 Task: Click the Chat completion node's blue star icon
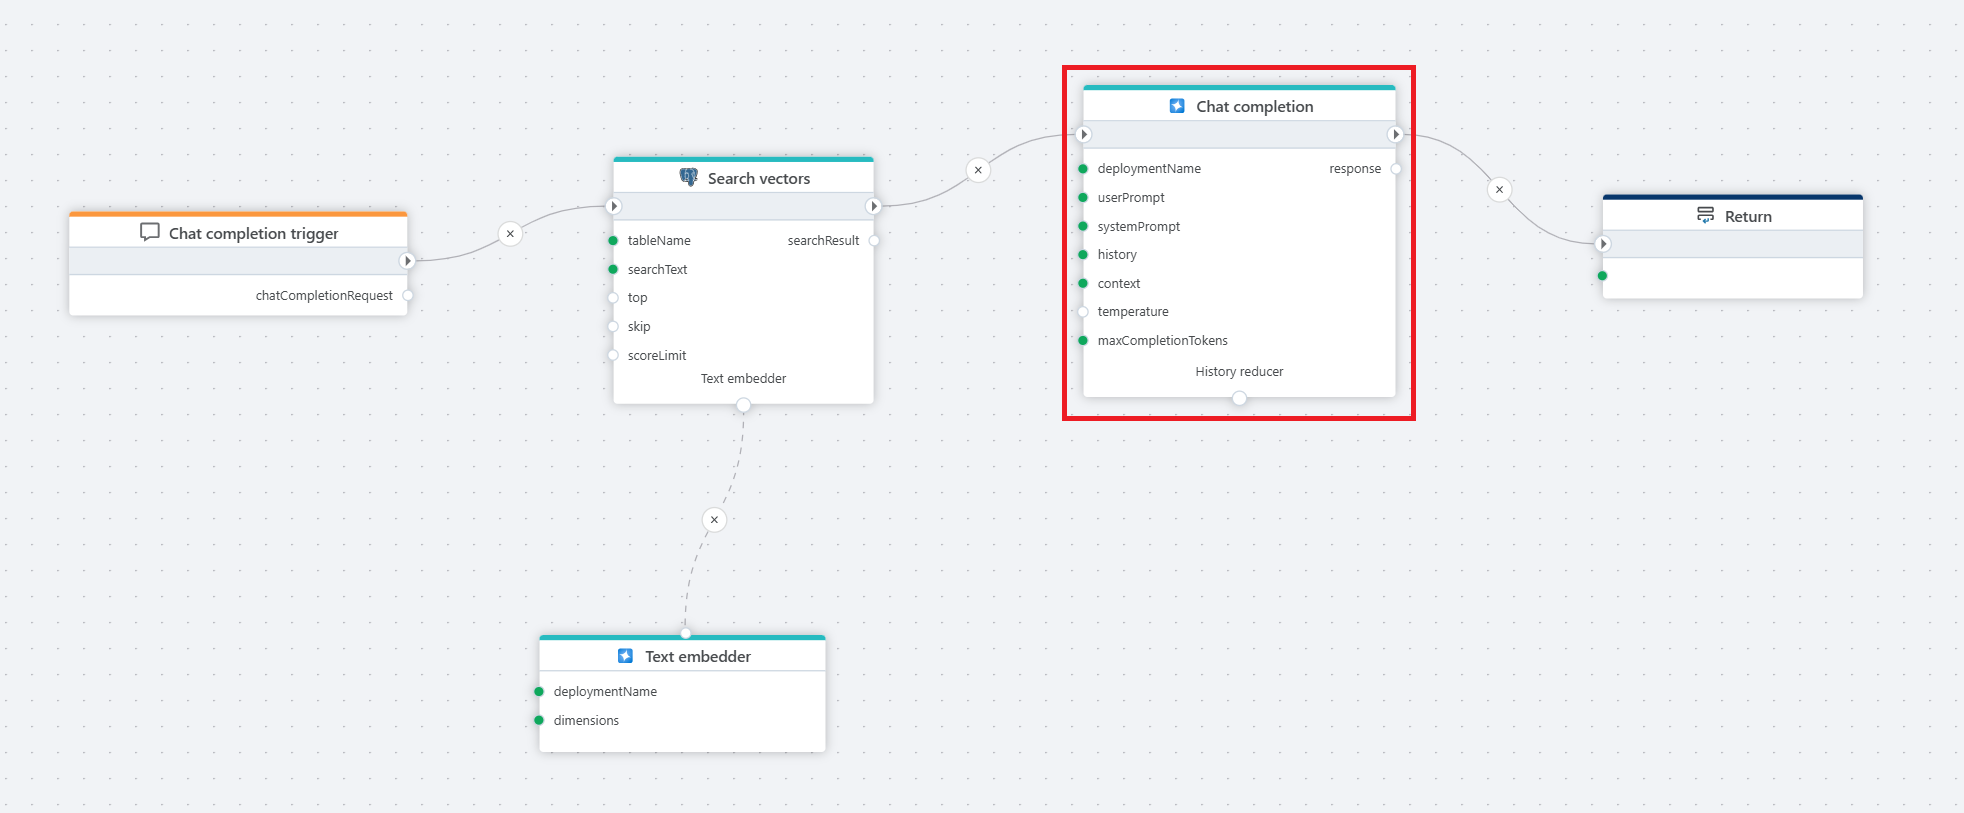1177,106
